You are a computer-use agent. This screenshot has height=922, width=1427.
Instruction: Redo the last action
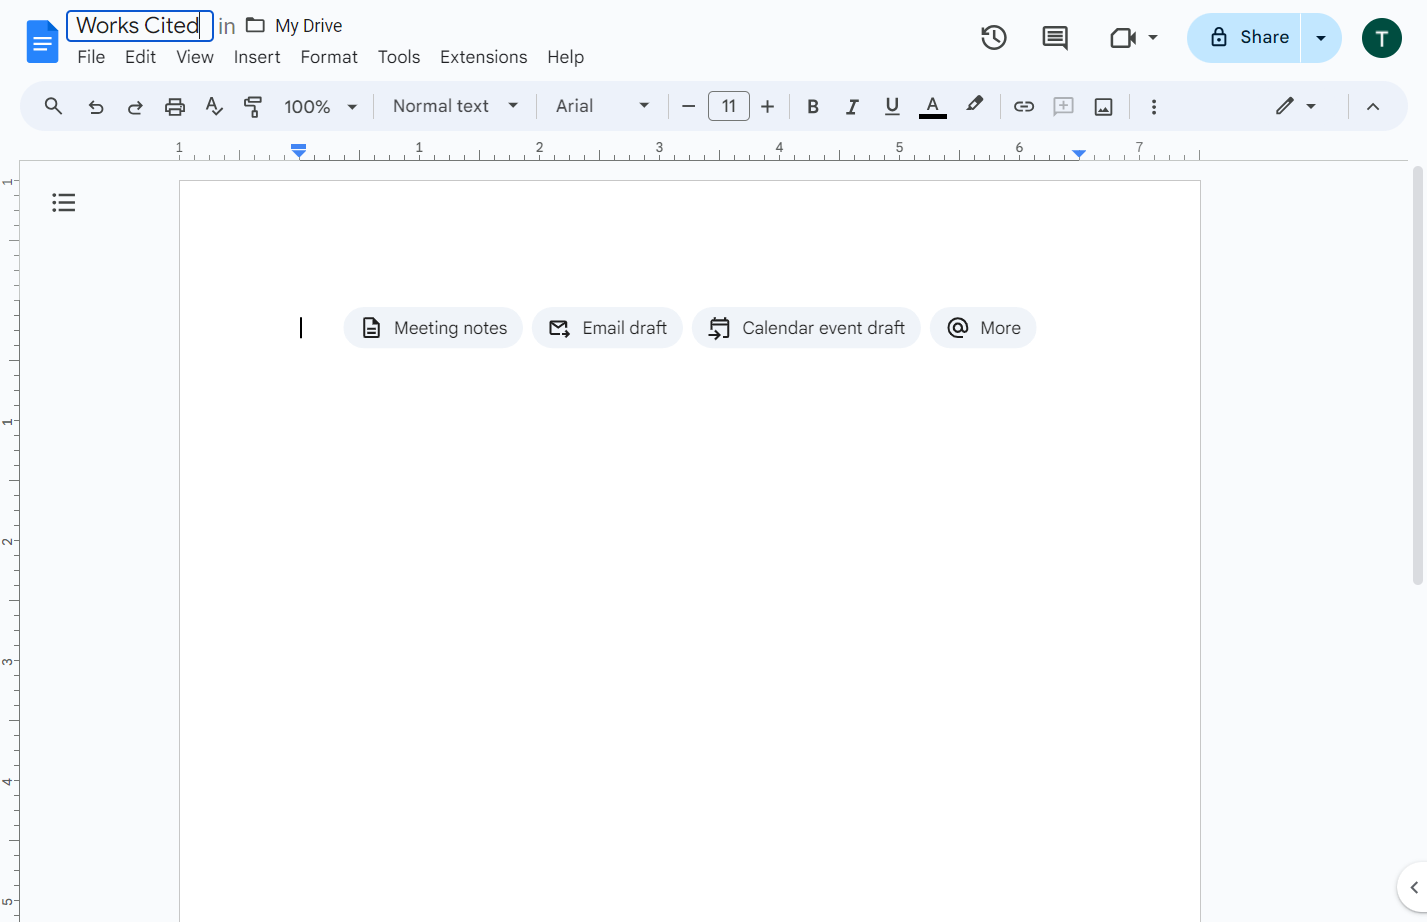[135, 106]
